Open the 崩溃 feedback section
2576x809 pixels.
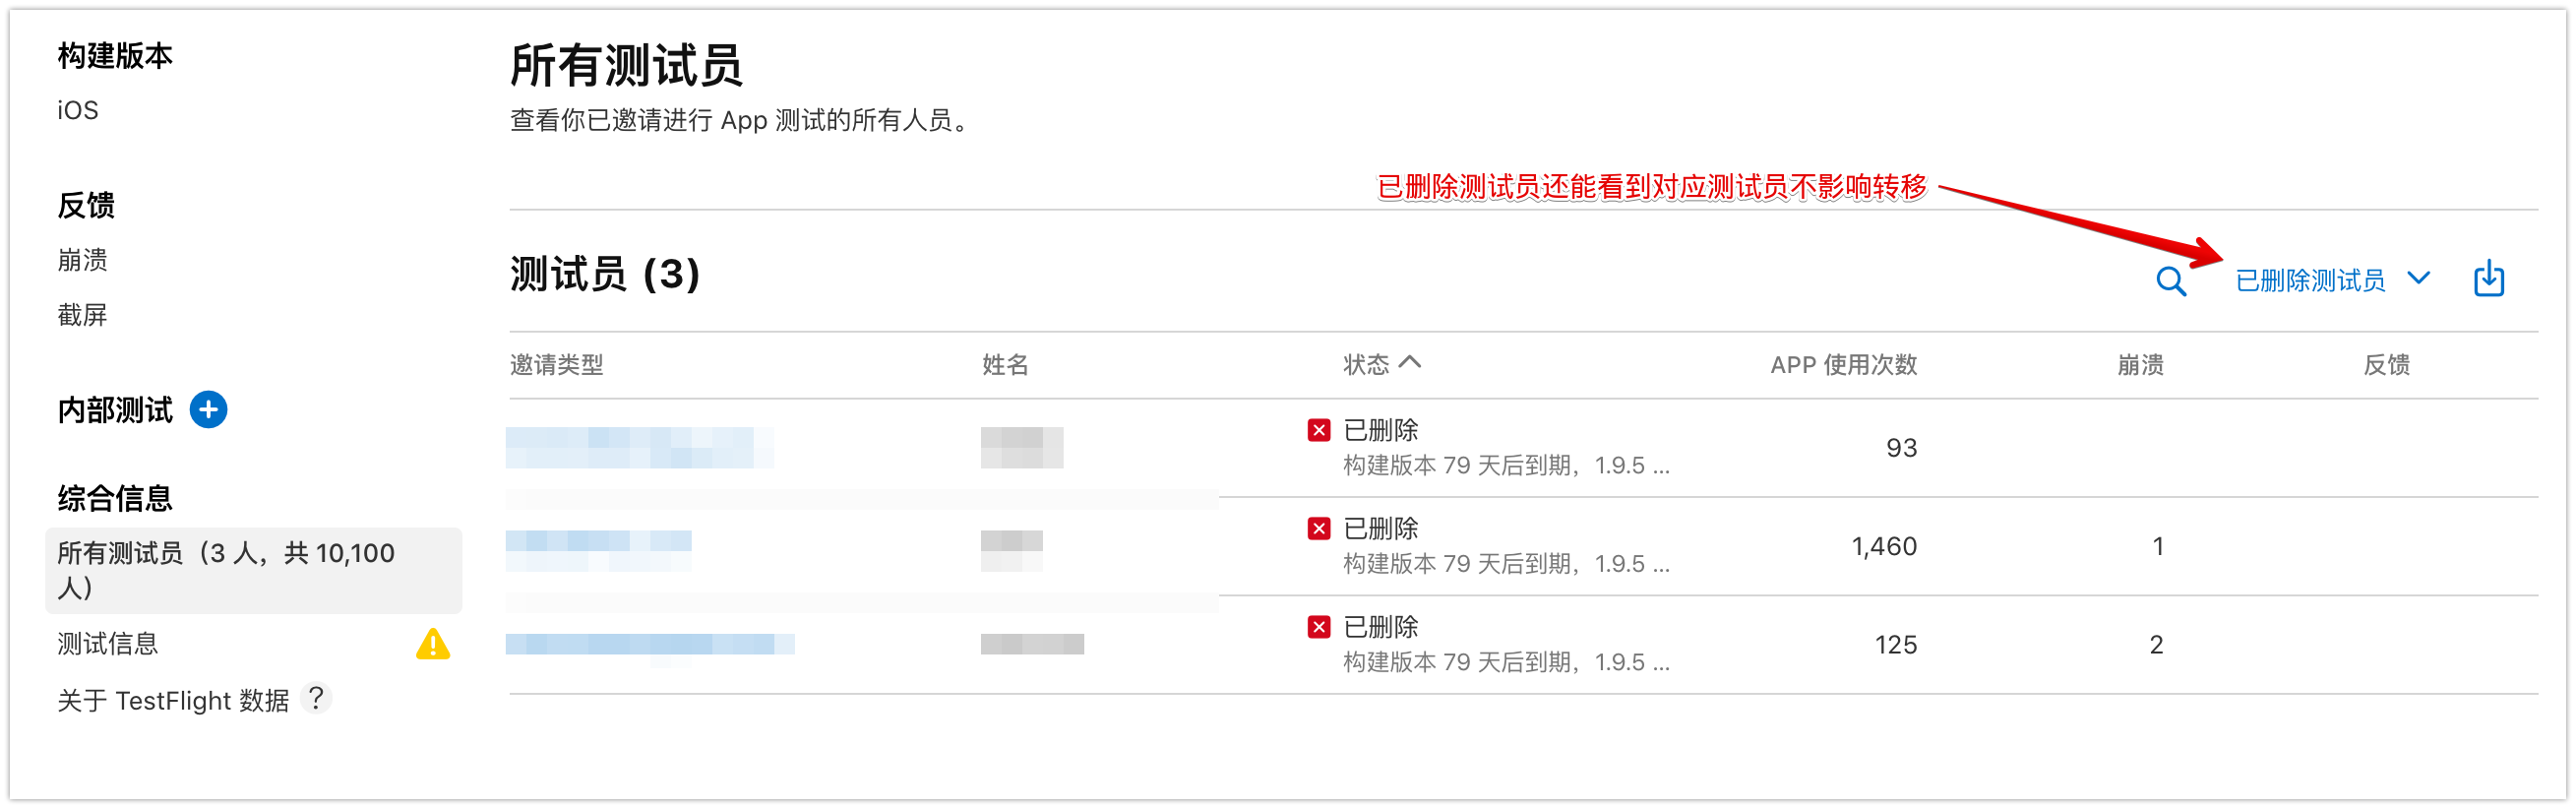(x=82, y=260)
